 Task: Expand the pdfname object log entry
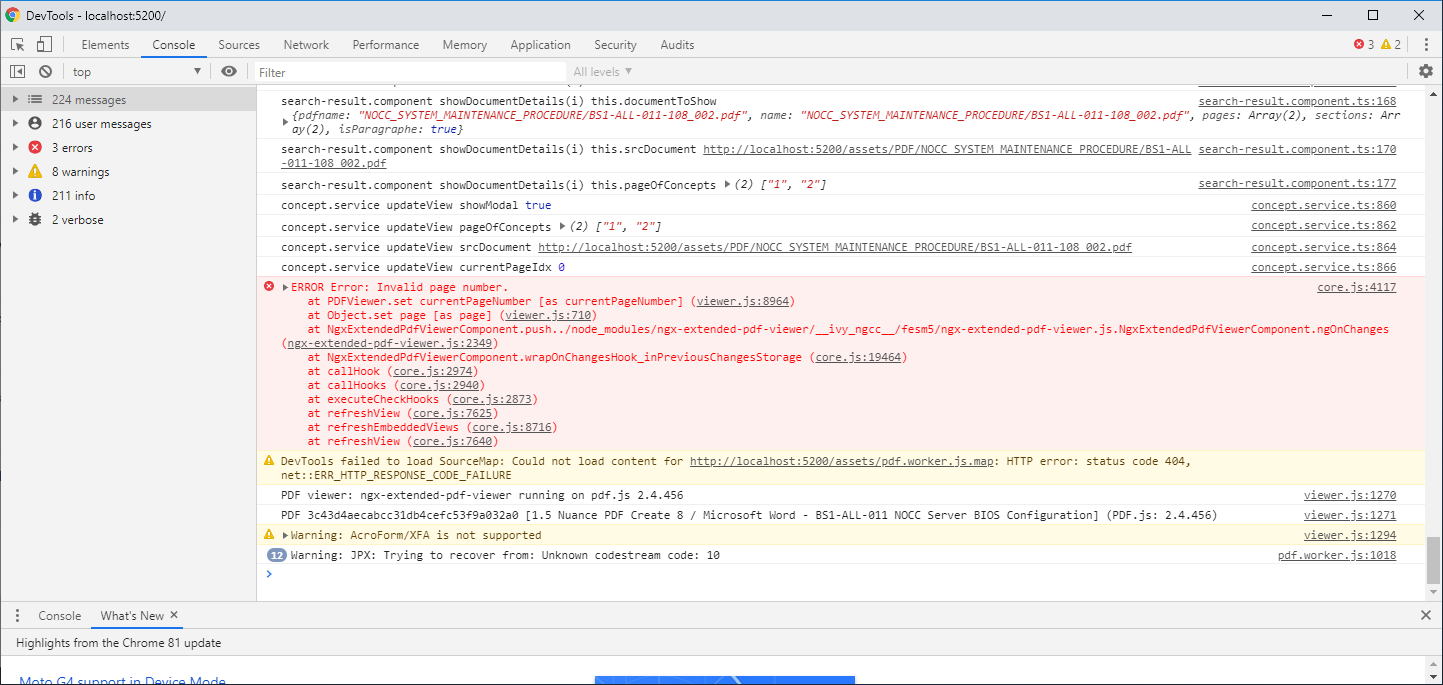point(286,122)
